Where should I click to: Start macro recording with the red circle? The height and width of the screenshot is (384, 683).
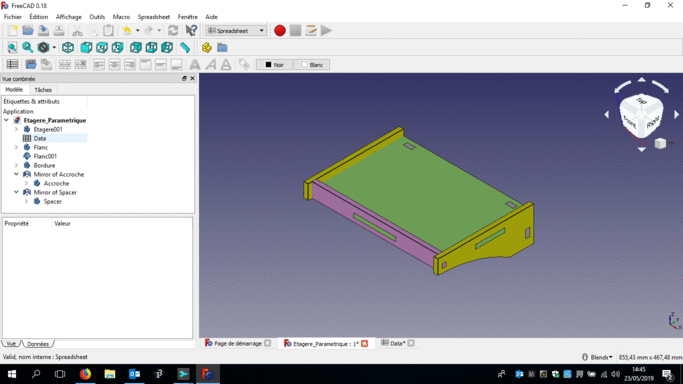(x=280, y=30)
